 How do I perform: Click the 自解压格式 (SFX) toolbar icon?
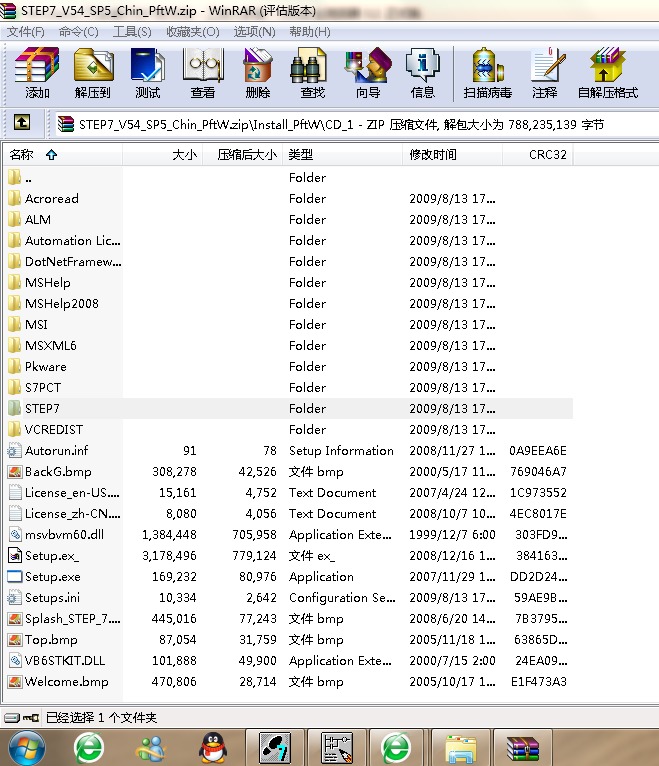[607, 73]
